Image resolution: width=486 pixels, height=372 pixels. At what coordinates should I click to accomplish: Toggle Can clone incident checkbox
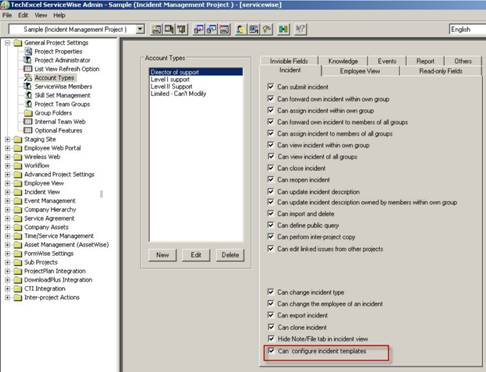271,327
